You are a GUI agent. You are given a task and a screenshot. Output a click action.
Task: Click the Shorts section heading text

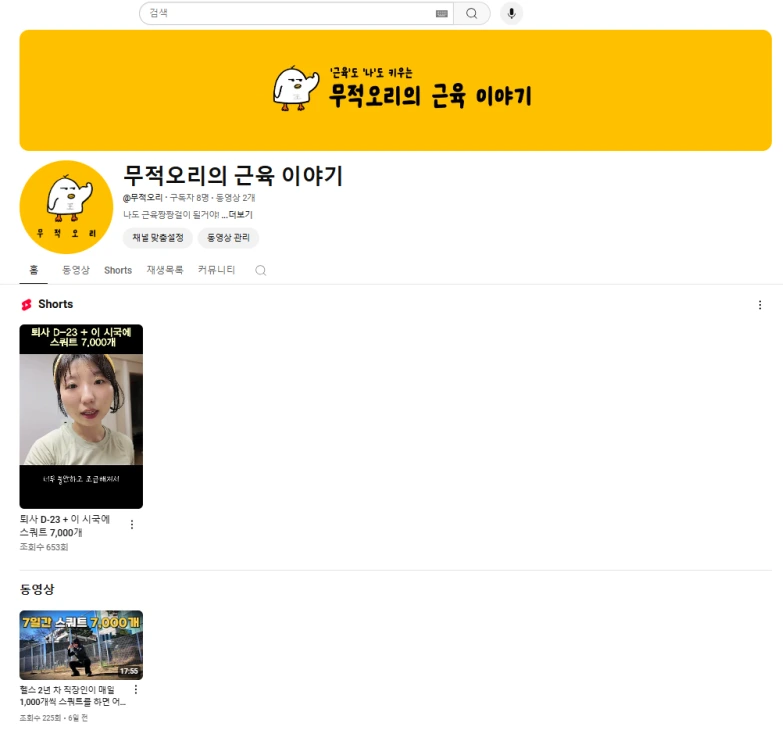click(55, 304)
